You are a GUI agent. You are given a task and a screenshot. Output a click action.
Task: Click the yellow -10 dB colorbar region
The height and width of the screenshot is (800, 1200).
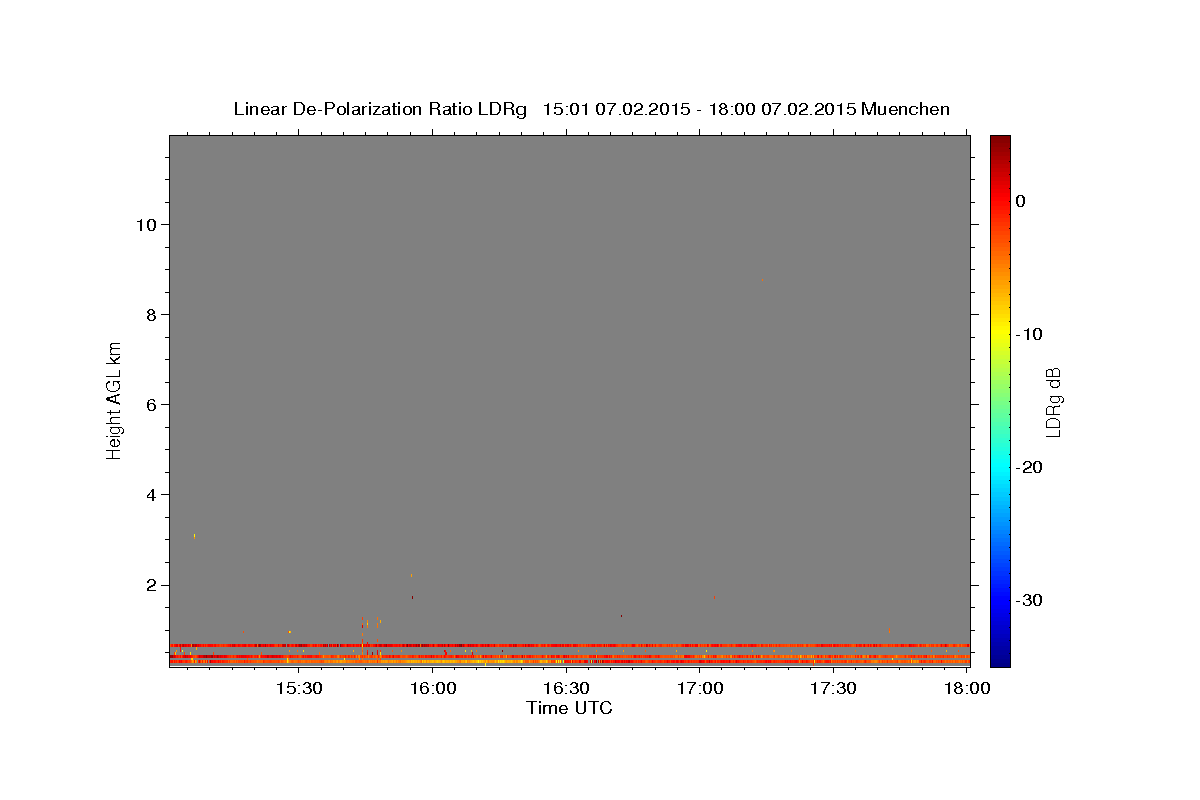(1000, 334)
